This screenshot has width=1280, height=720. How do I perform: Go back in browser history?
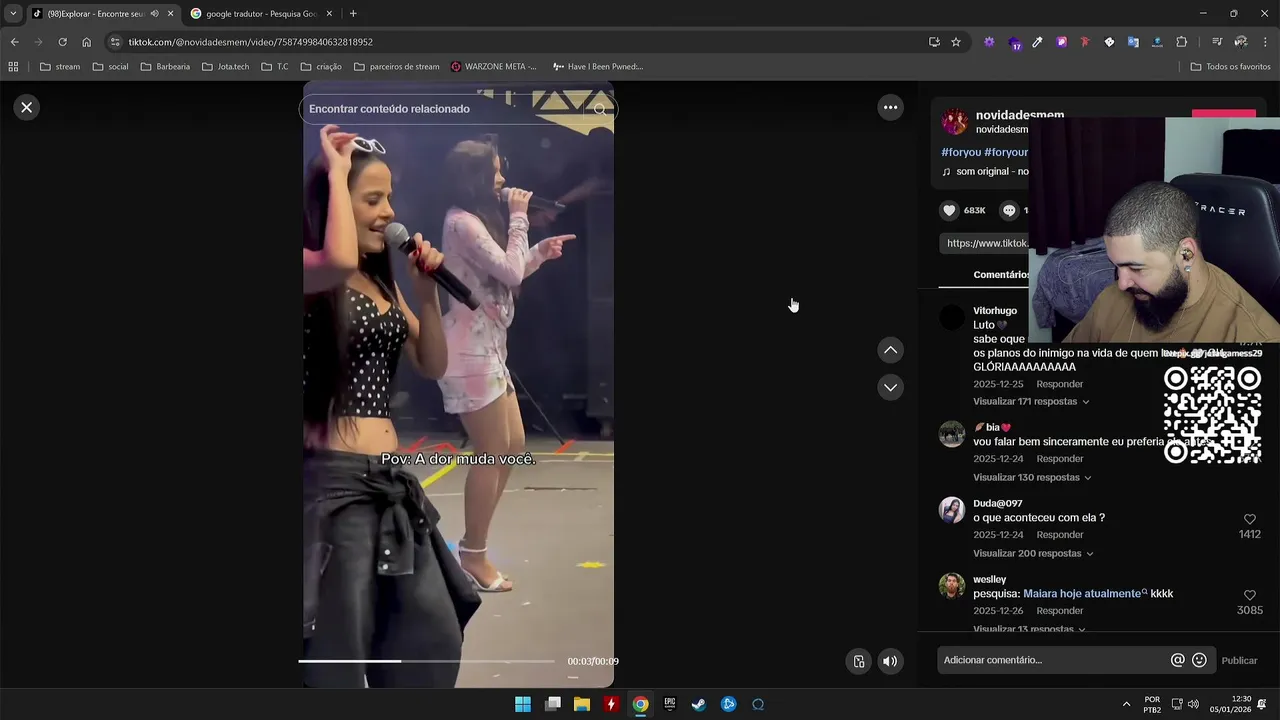(14, 42)
